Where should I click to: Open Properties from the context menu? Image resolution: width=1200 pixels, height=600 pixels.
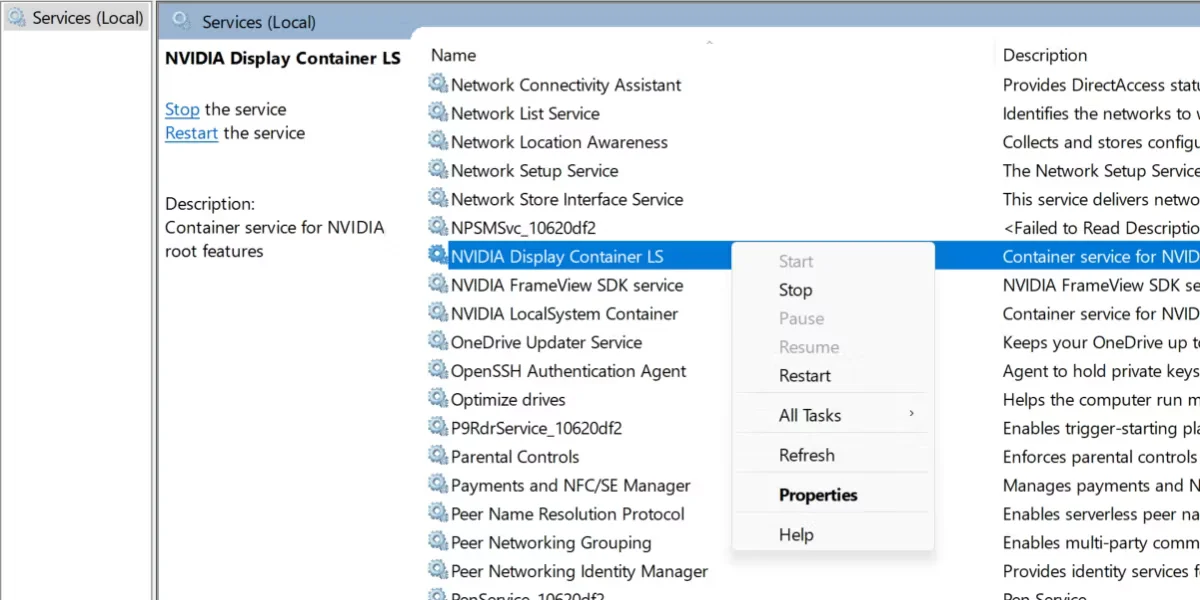click(817, 495)
